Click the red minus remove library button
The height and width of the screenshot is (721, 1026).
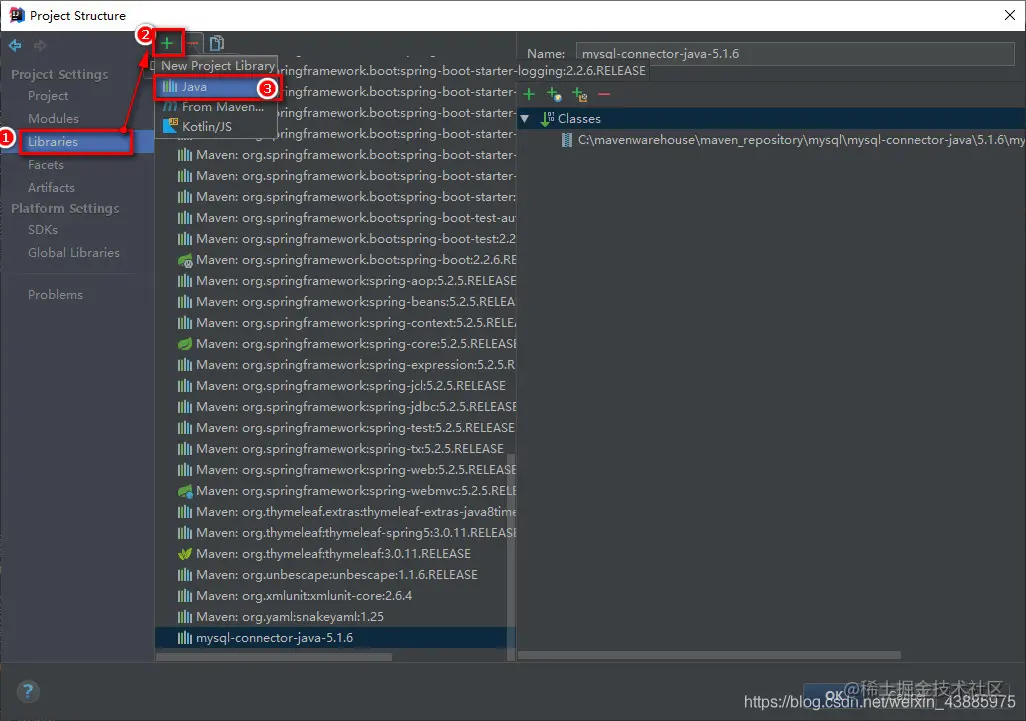[192, 44]
